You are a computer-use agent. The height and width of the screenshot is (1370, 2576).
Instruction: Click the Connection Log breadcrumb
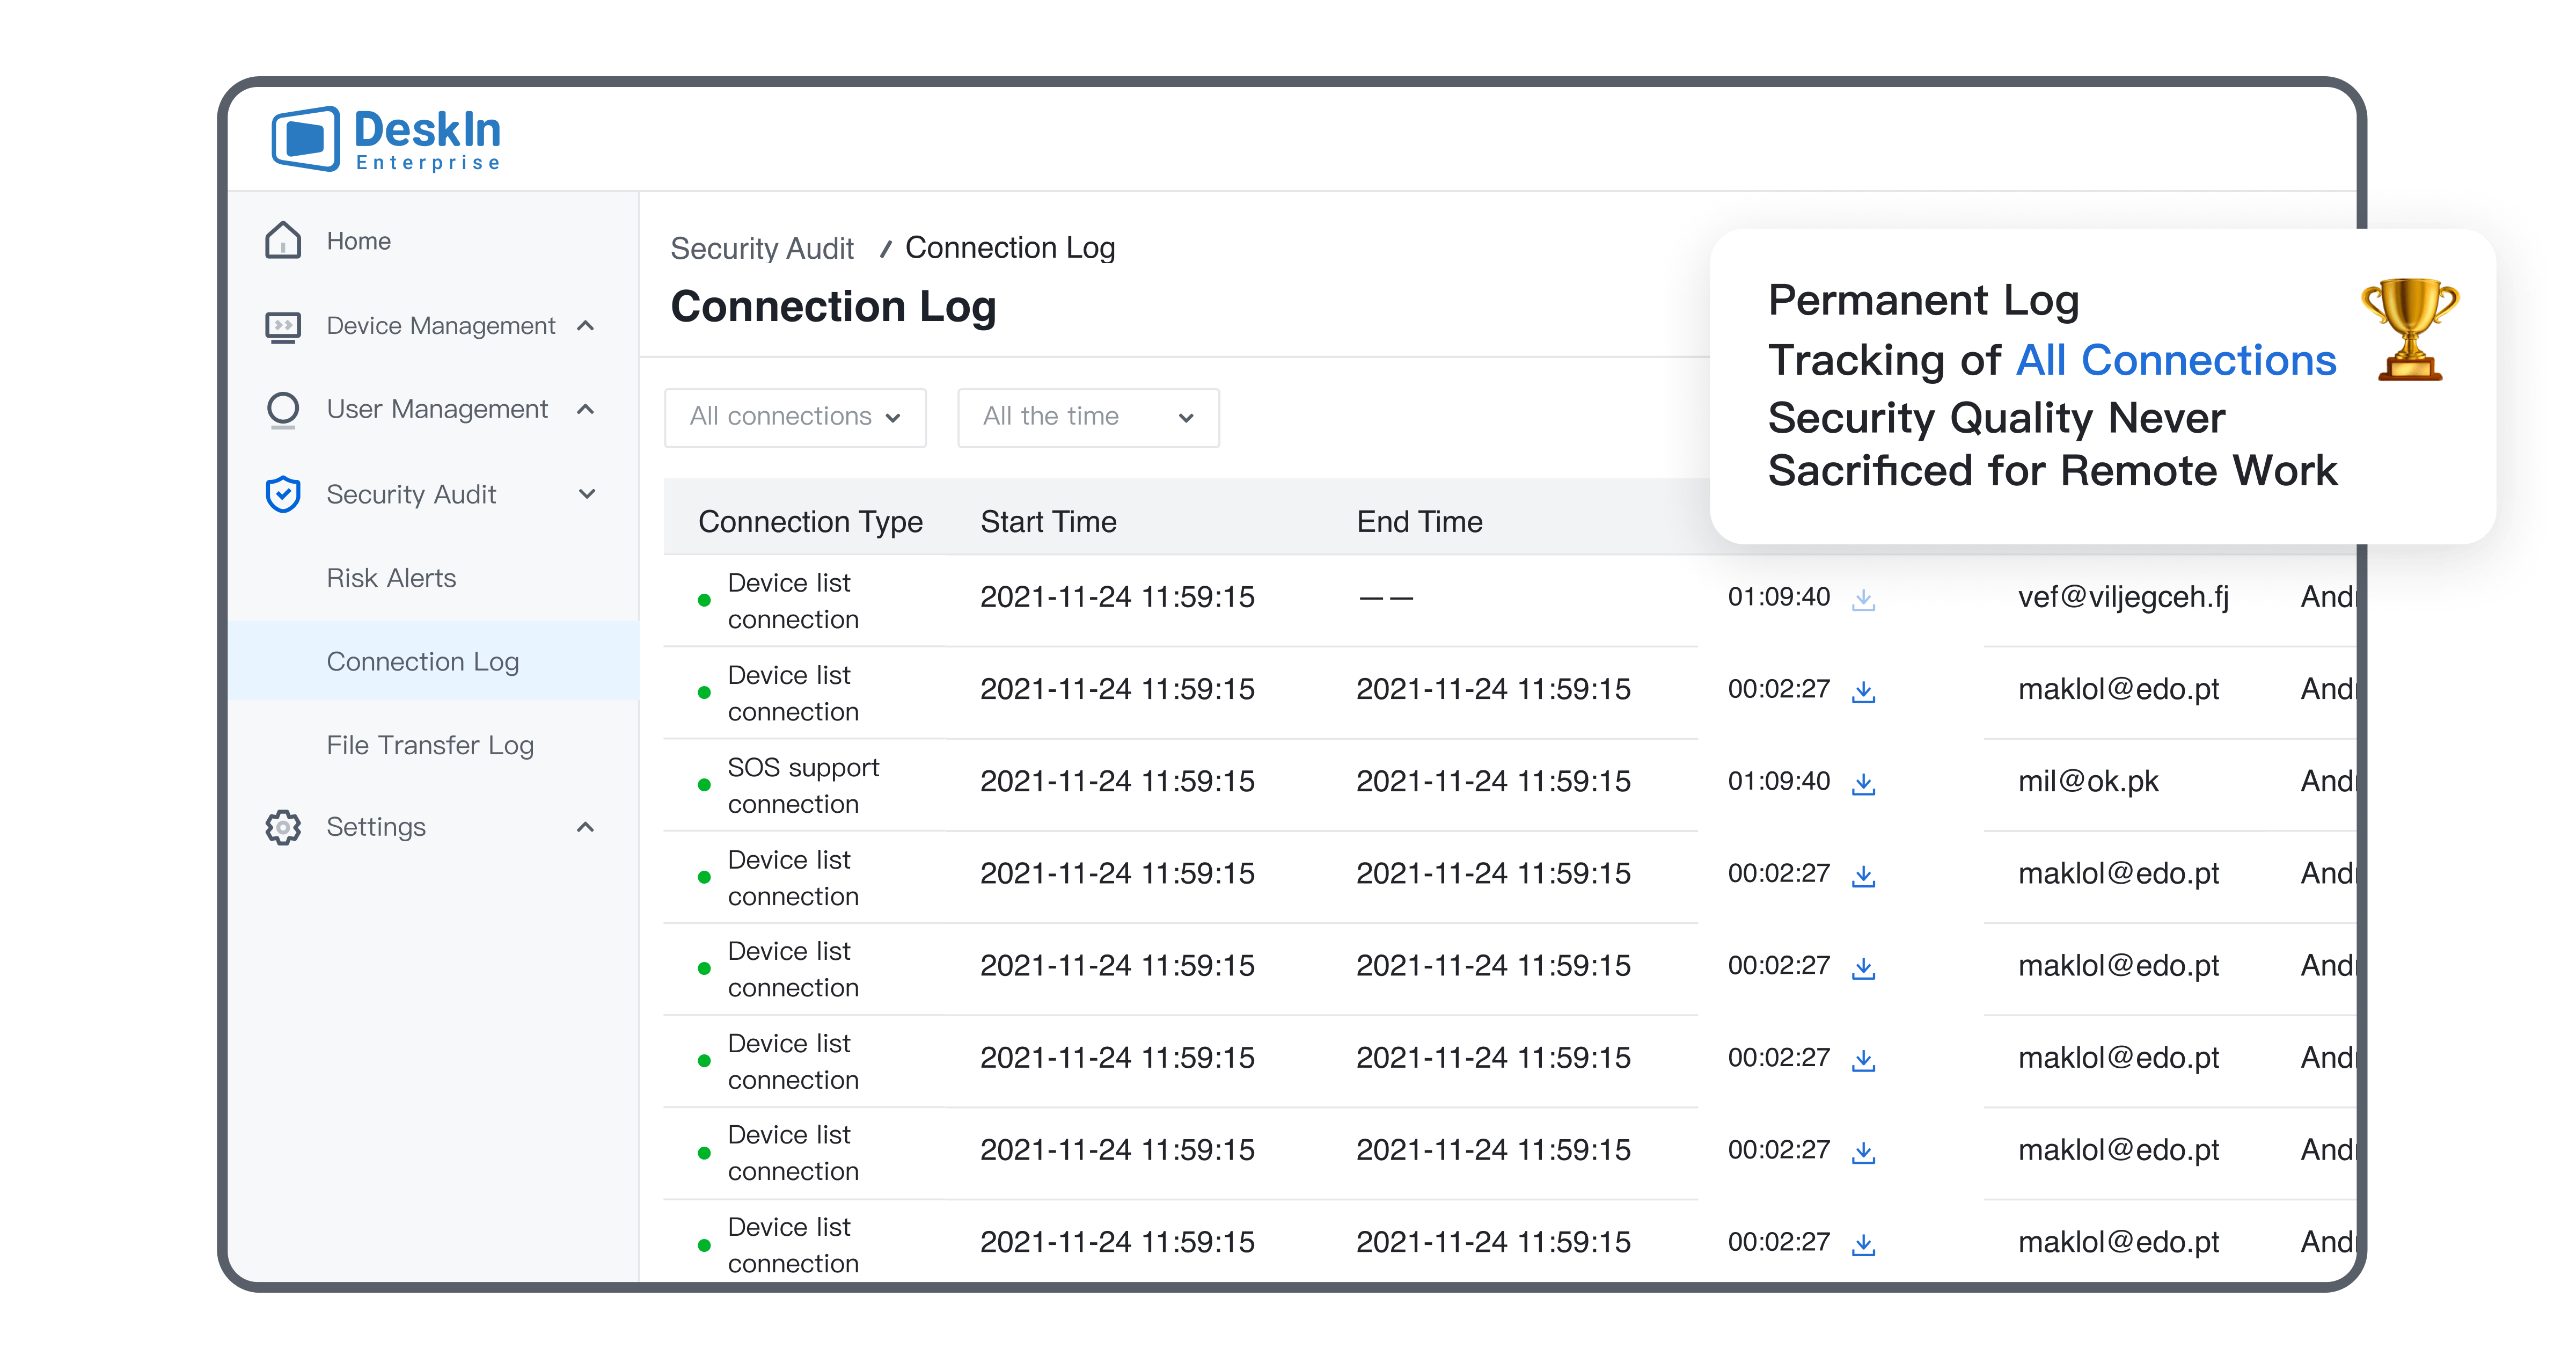(1010, 248)
